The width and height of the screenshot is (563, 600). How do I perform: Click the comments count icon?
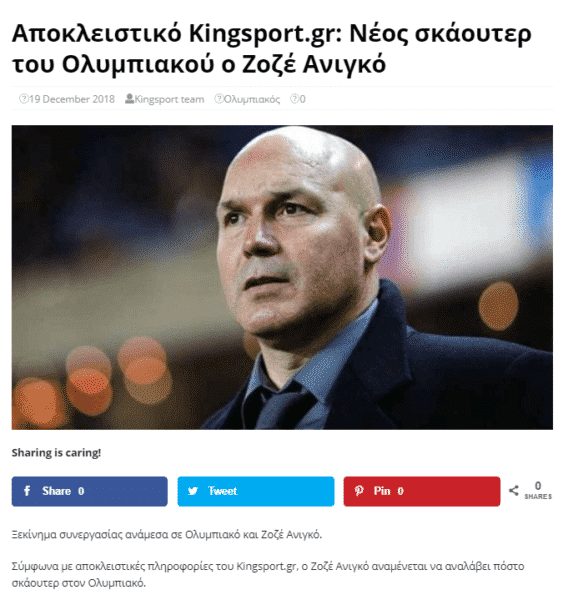click(294, 99)
